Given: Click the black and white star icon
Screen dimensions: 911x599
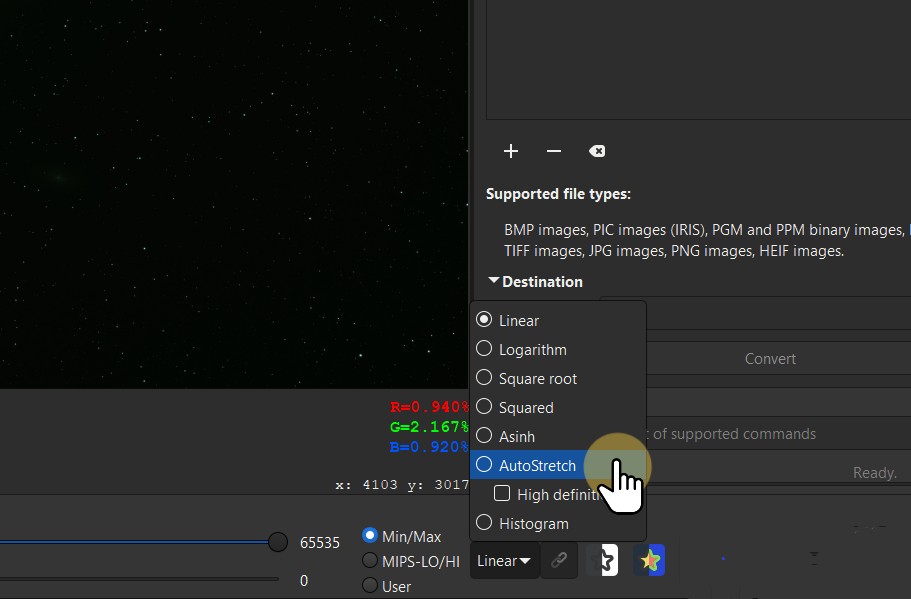Looking at the screenshot, I should tap(602, 561).
